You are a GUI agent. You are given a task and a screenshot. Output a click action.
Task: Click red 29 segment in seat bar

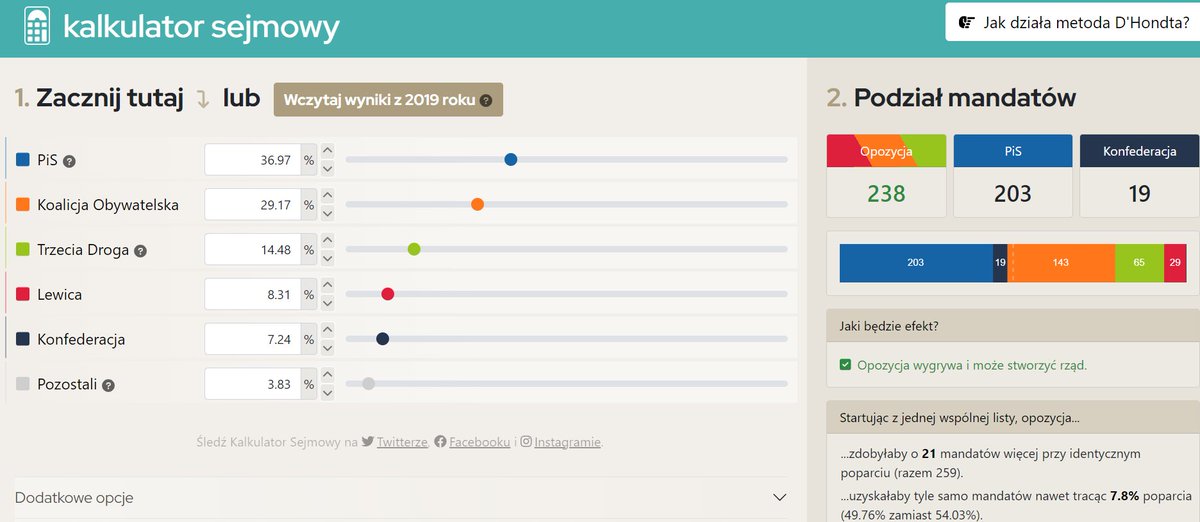1175,262
